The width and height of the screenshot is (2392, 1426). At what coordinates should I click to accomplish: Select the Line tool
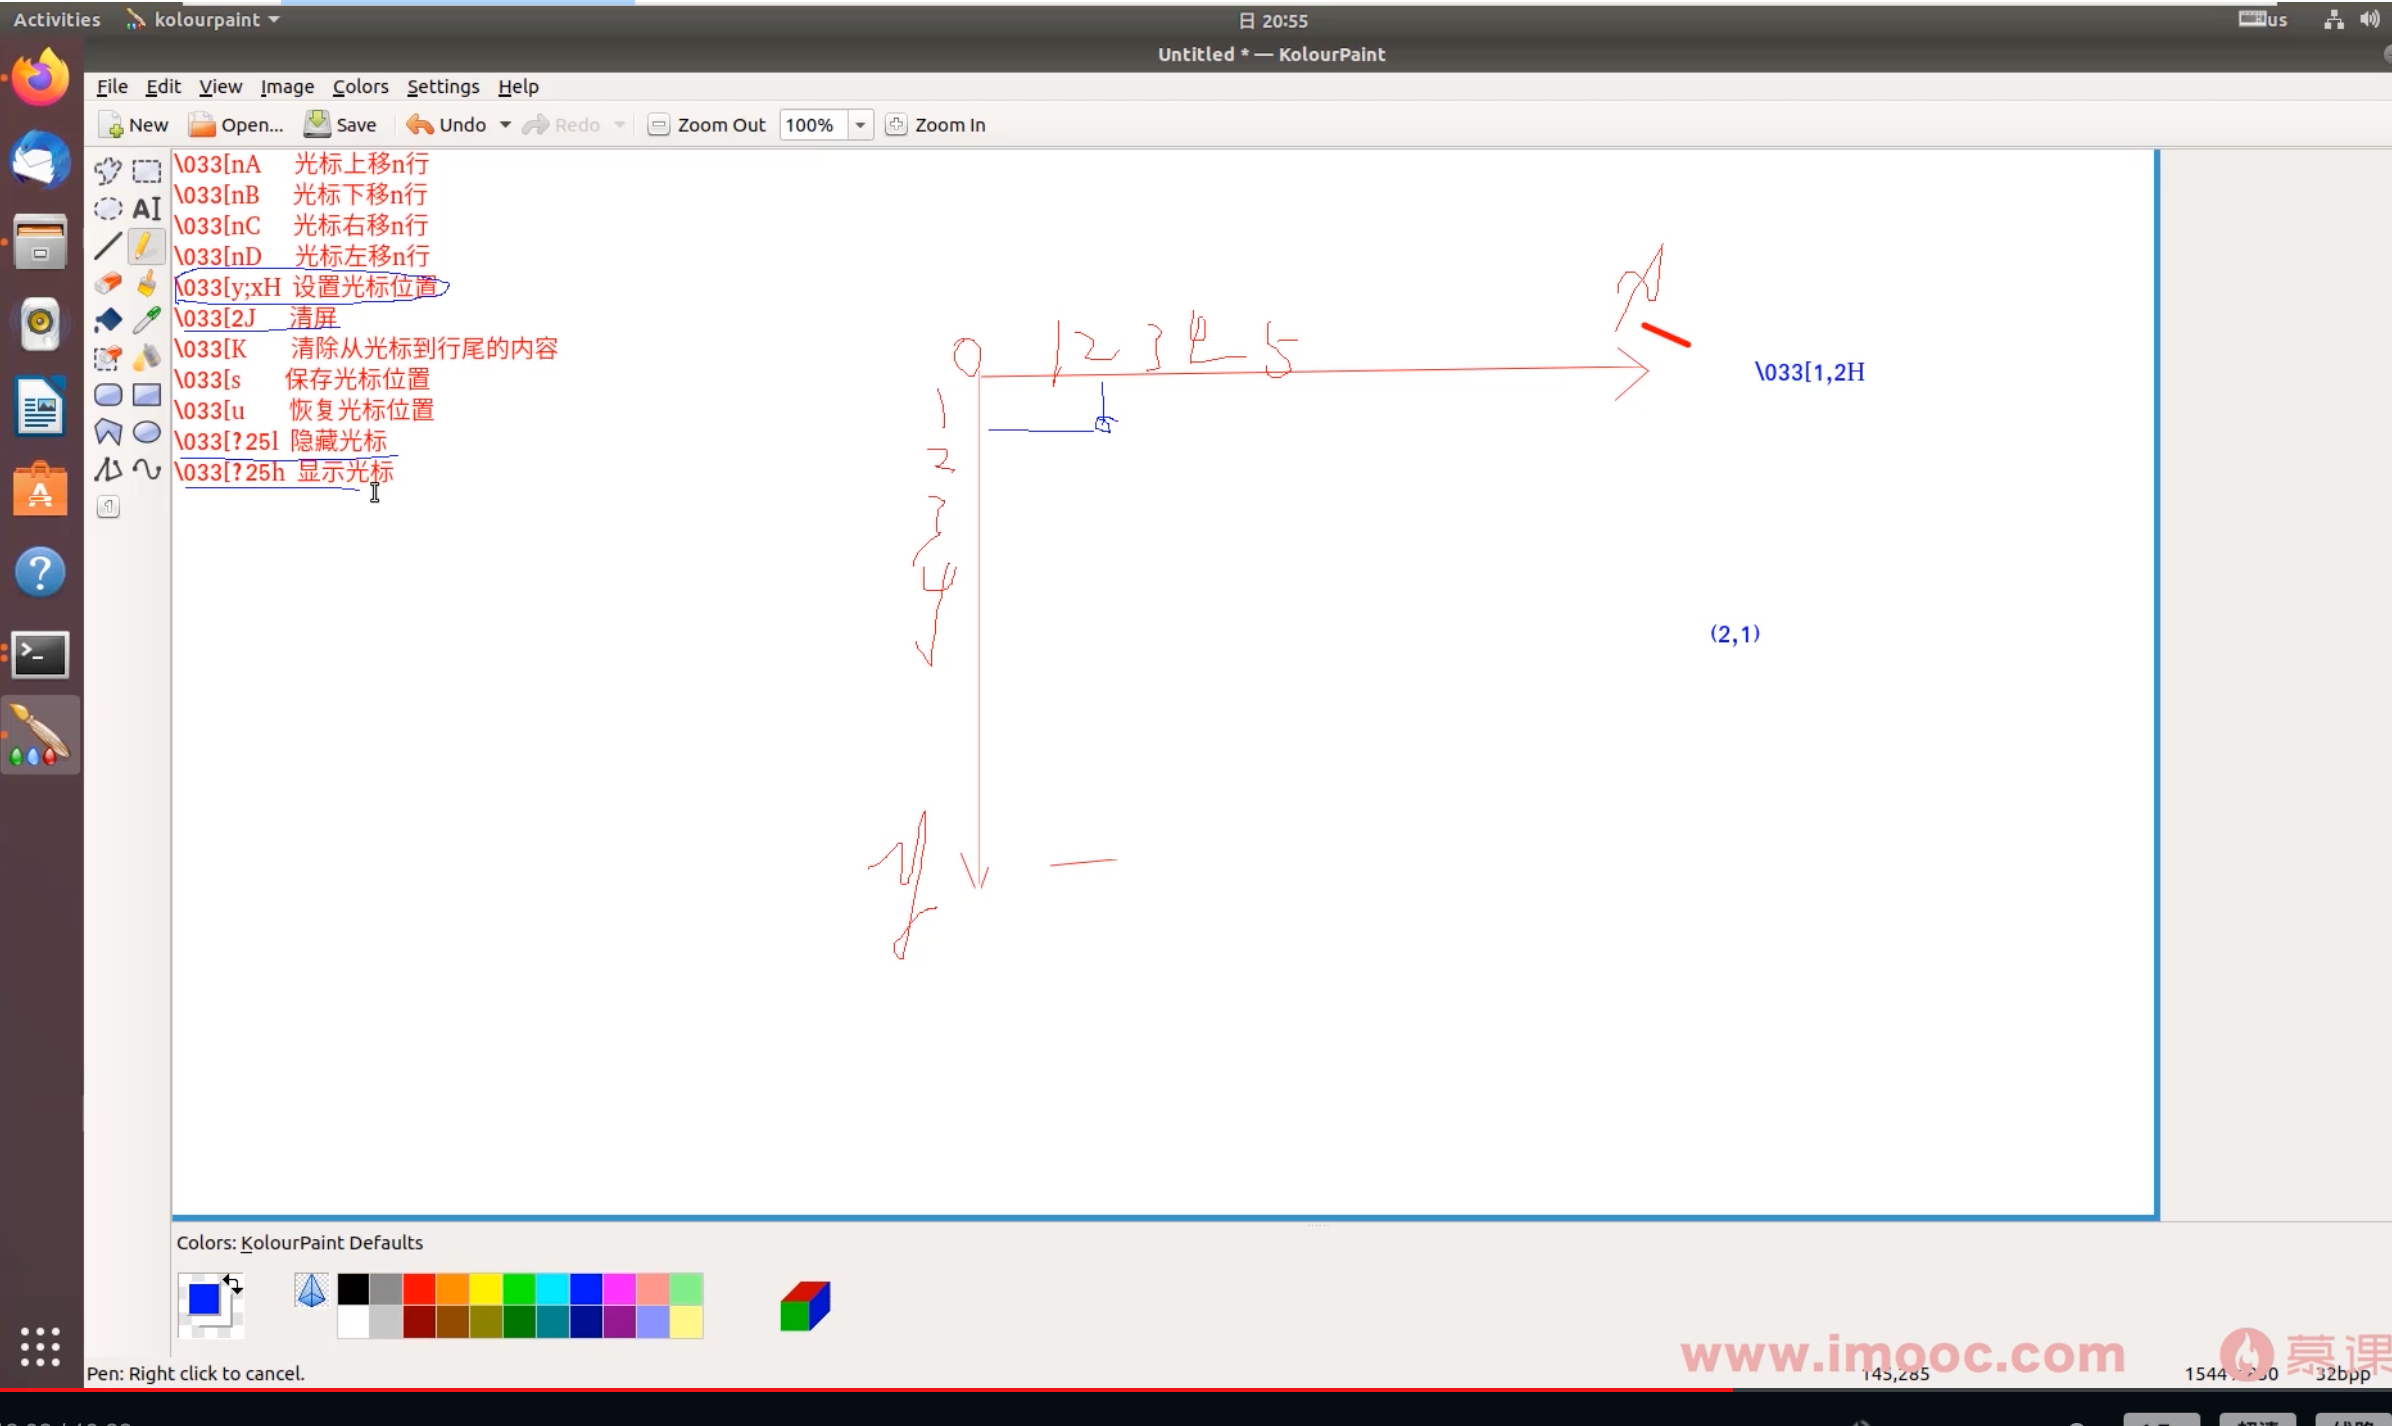coord(108,246)
